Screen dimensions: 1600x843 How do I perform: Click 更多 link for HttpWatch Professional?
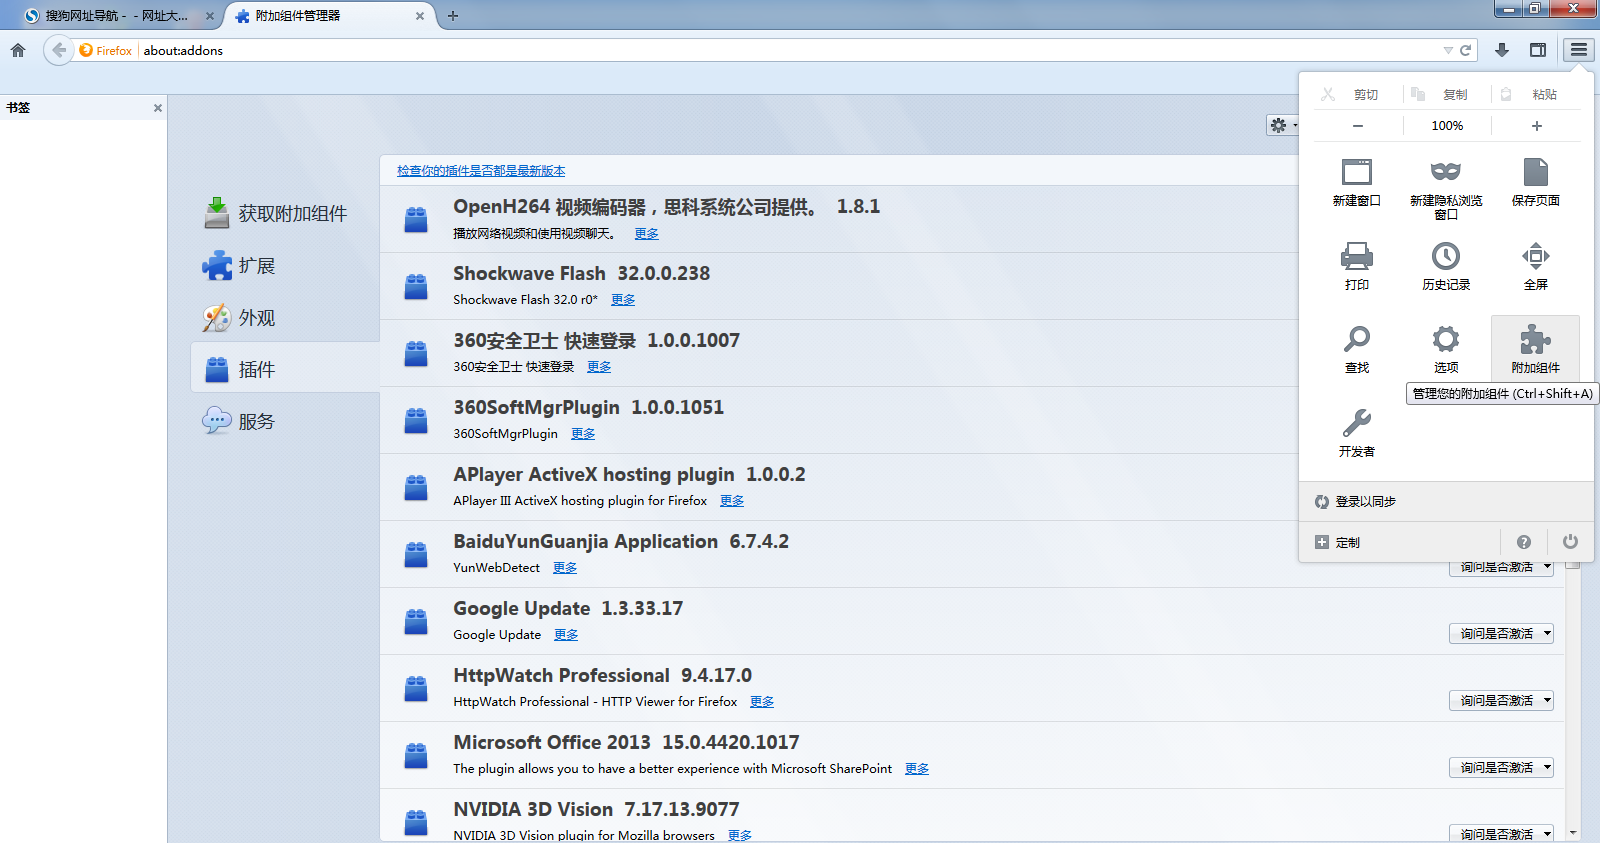click(762, 701)
